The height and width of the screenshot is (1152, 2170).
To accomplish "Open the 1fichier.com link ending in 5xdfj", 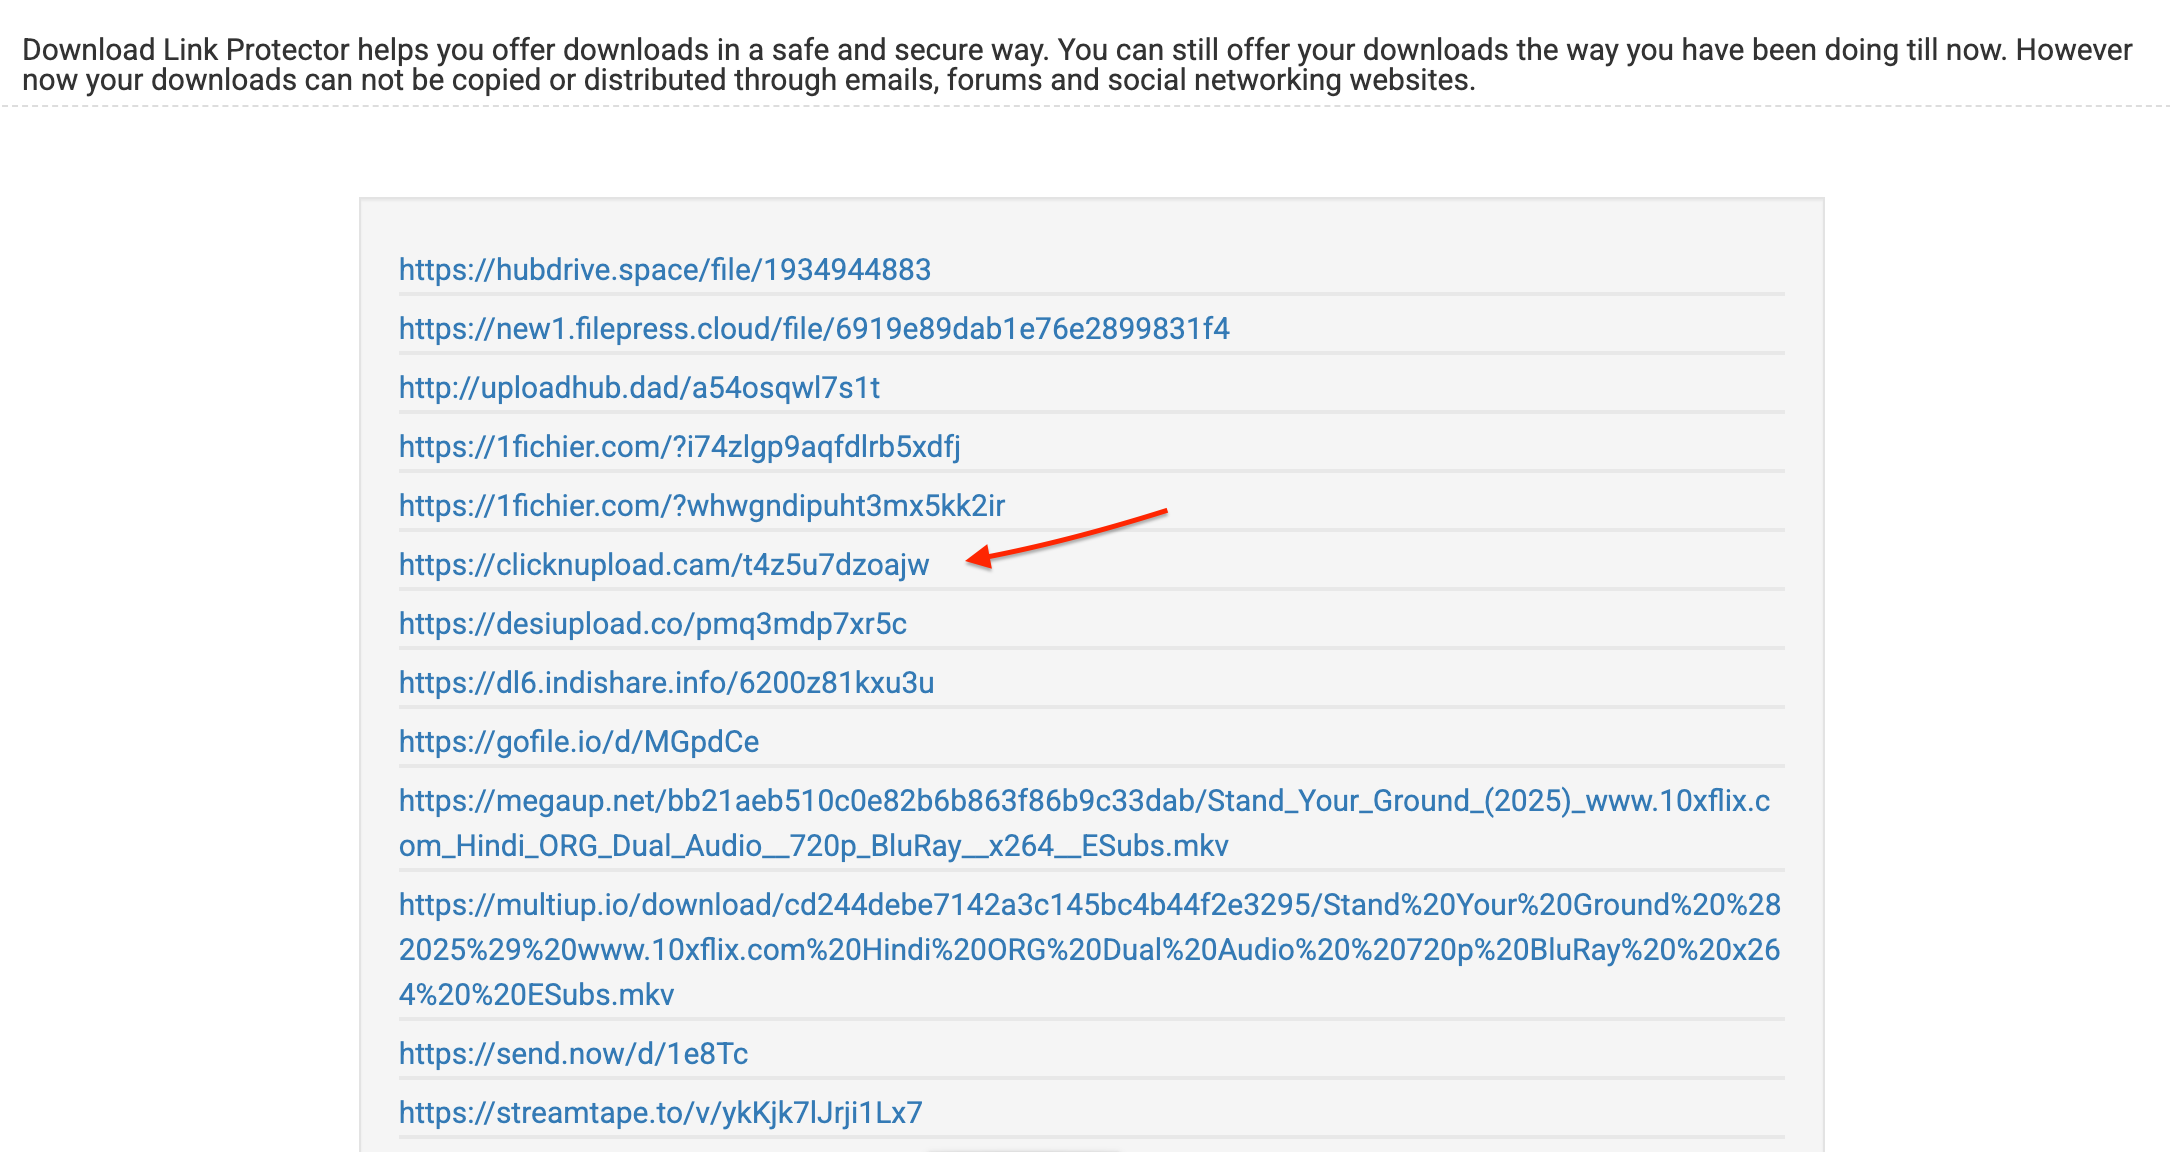I will click(680, 447).
